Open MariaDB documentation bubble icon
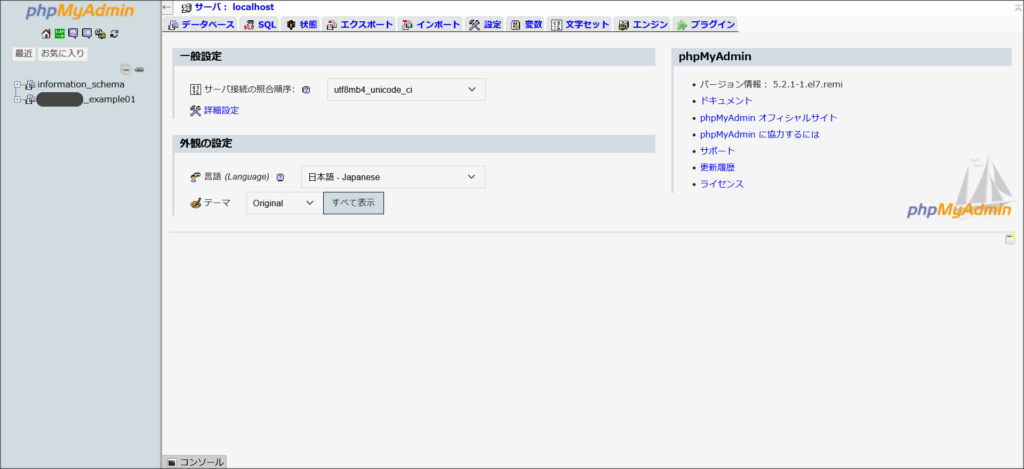This screenshot has width=1024, height=469. [x=87, y=33]
